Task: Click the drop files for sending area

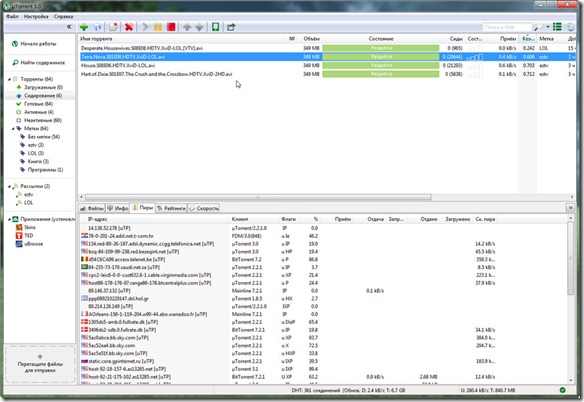Action: [x=40, y=364]
